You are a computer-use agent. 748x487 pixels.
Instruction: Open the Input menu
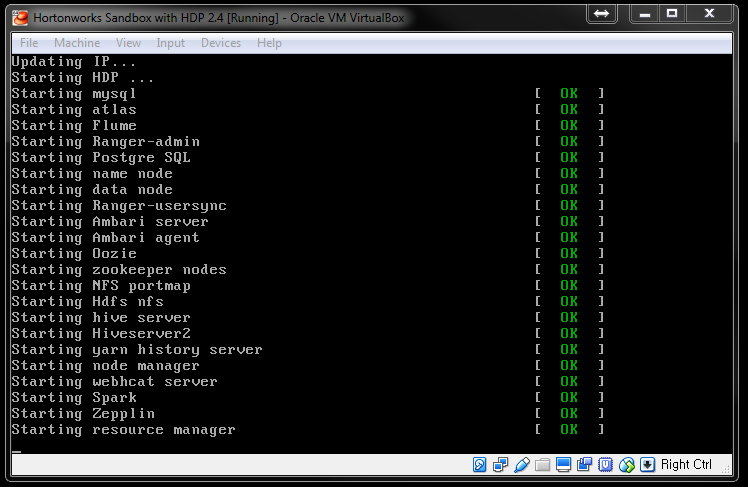coord(170,43)
